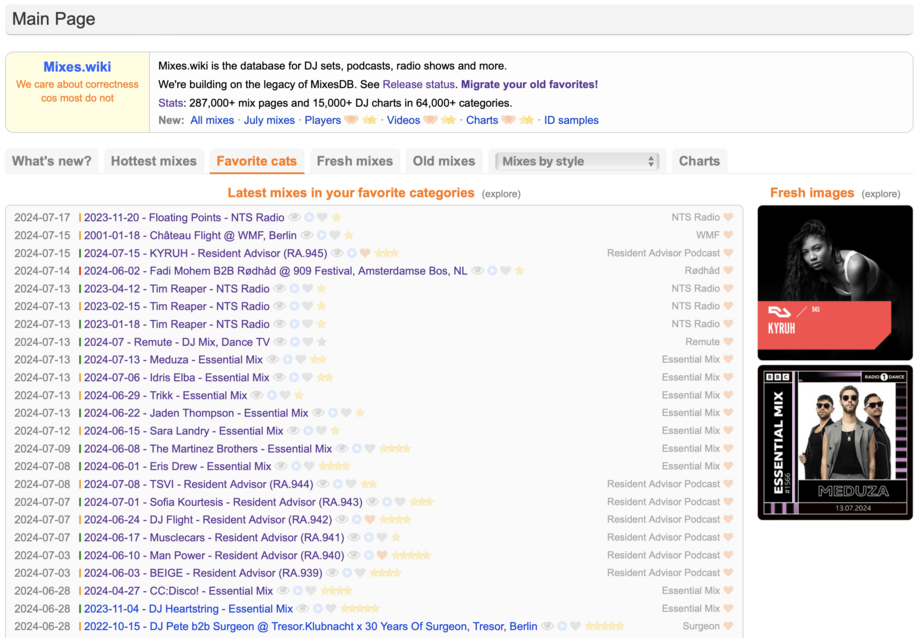Click explore next to Latest mixes heading

click(x=501, y=194)
